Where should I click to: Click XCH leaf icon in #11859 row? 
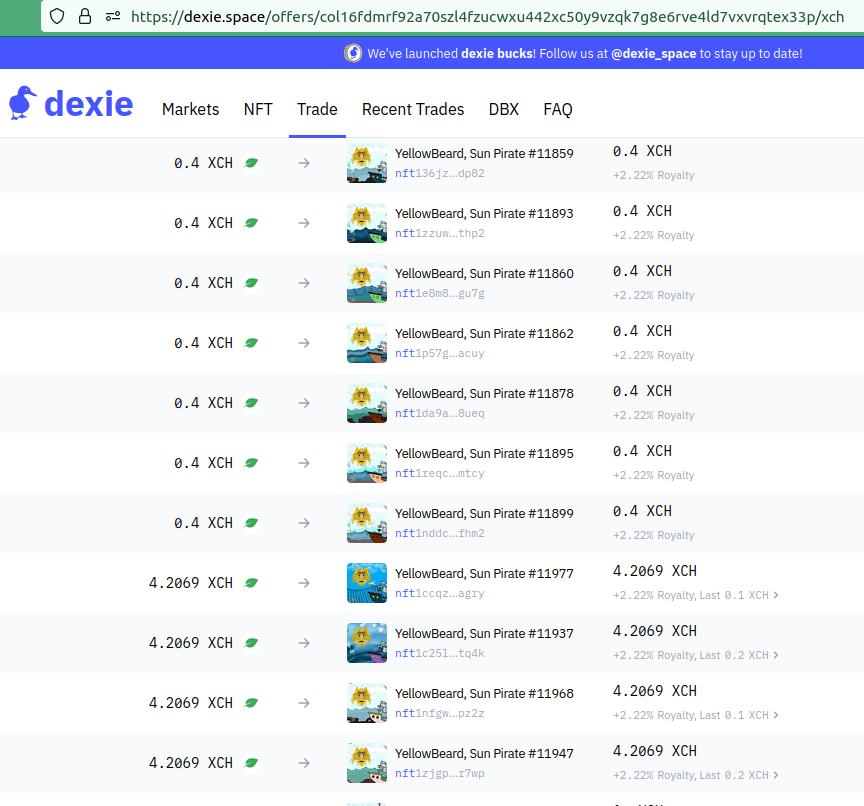coord(251,163)
